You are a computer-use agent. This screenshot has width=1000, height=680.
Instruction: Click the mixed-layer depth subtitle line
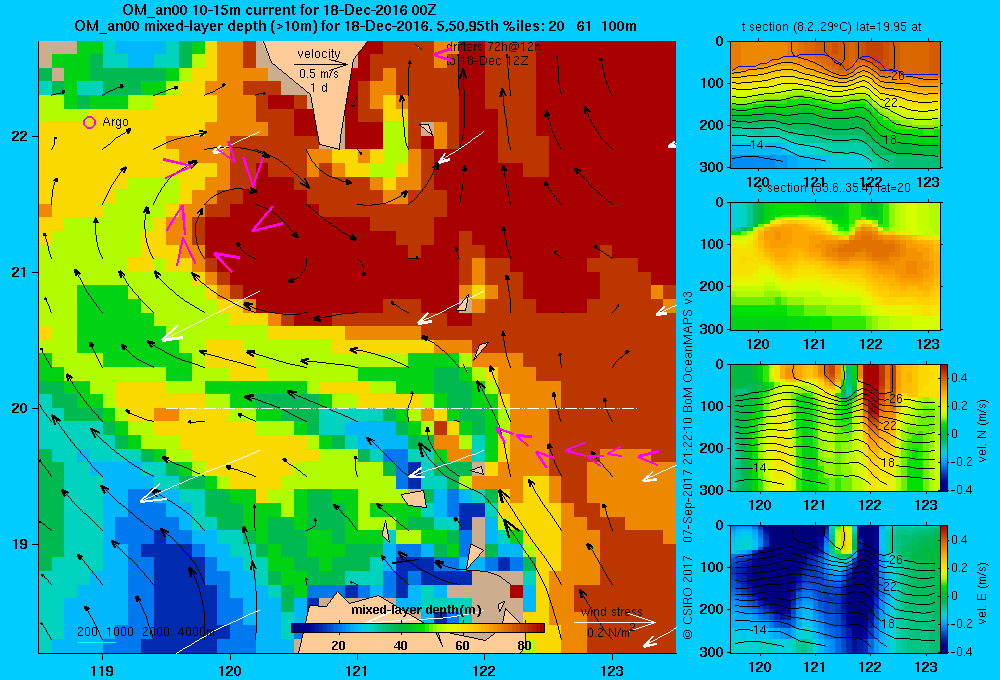355,26
